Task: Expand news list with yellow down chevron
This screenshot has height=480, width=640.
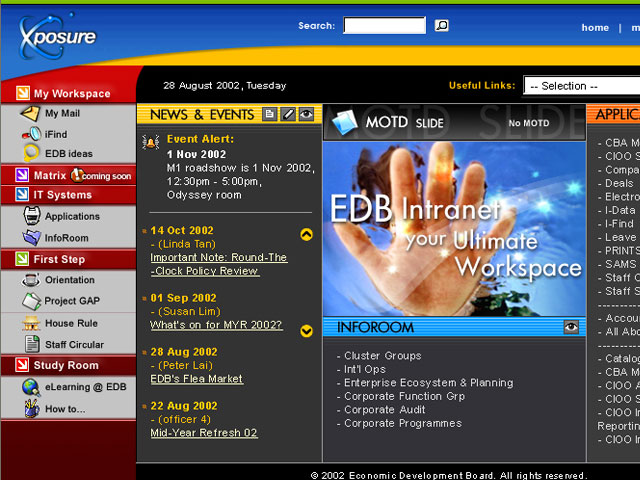Action: 307,331
